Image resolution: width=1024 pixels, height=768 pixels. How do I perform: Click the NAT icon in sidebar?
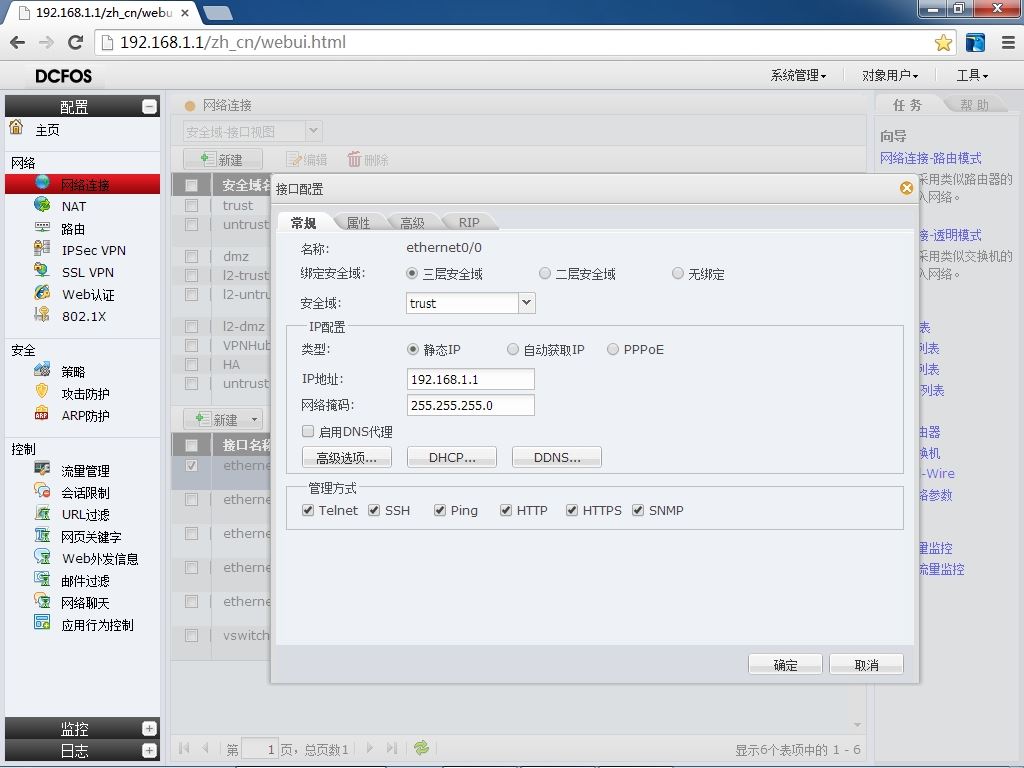pyautogui.click(x=42, y=204)
